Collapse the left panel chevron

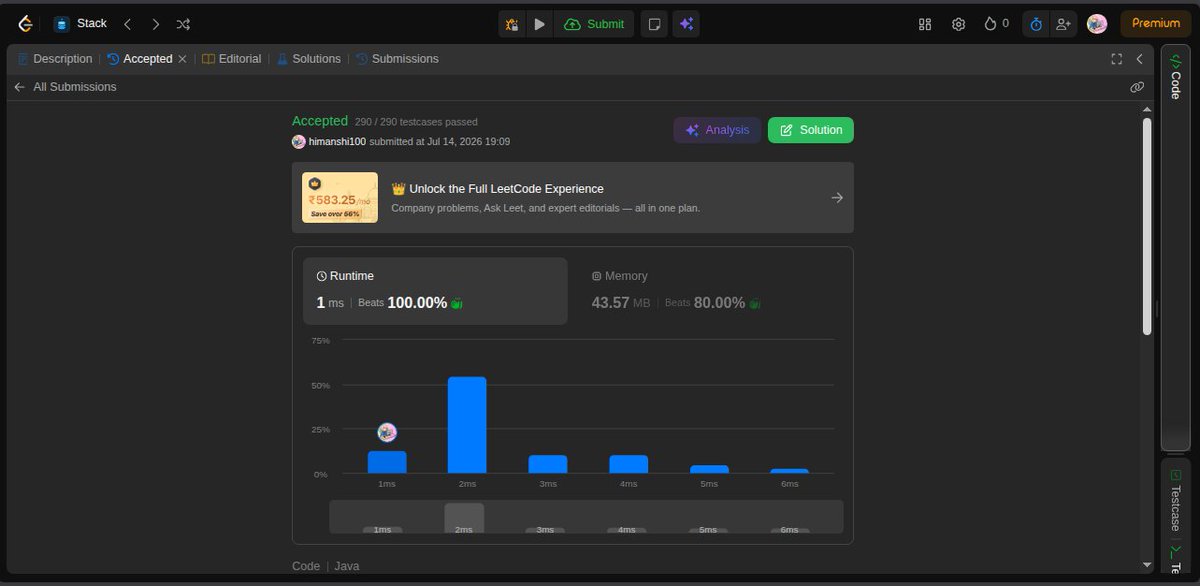[x=1139, y=59]
